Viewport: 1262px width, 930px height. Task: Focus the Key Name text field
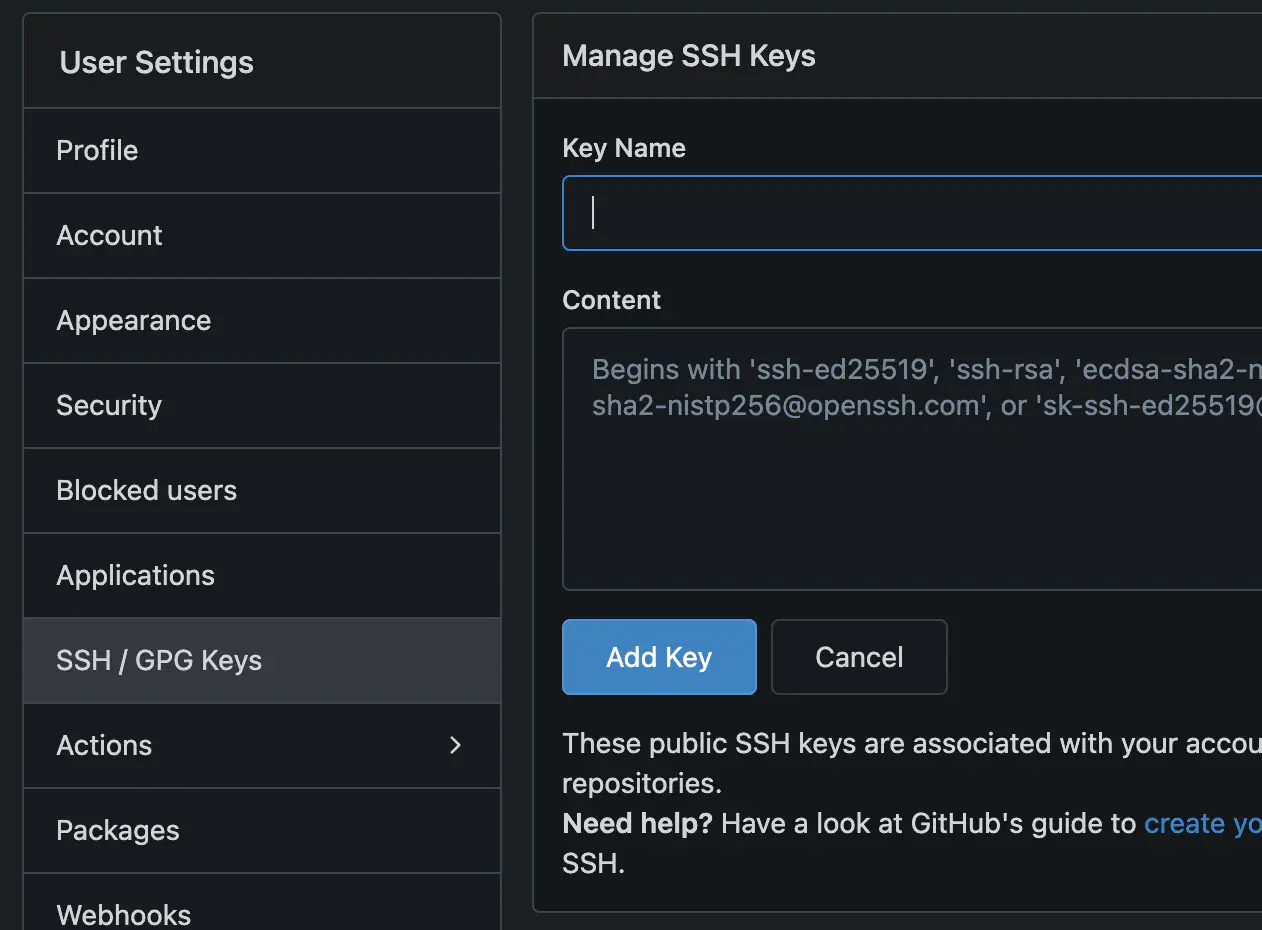(x=910, y=213)
